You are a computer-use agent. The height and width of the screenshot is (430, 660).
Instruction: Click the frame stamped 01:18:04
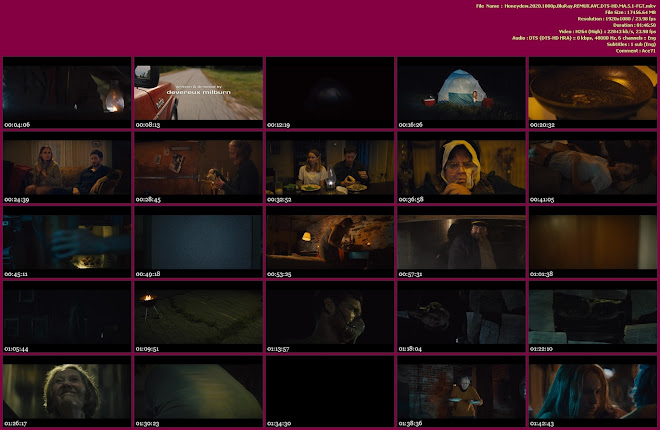tap(461, 317)
